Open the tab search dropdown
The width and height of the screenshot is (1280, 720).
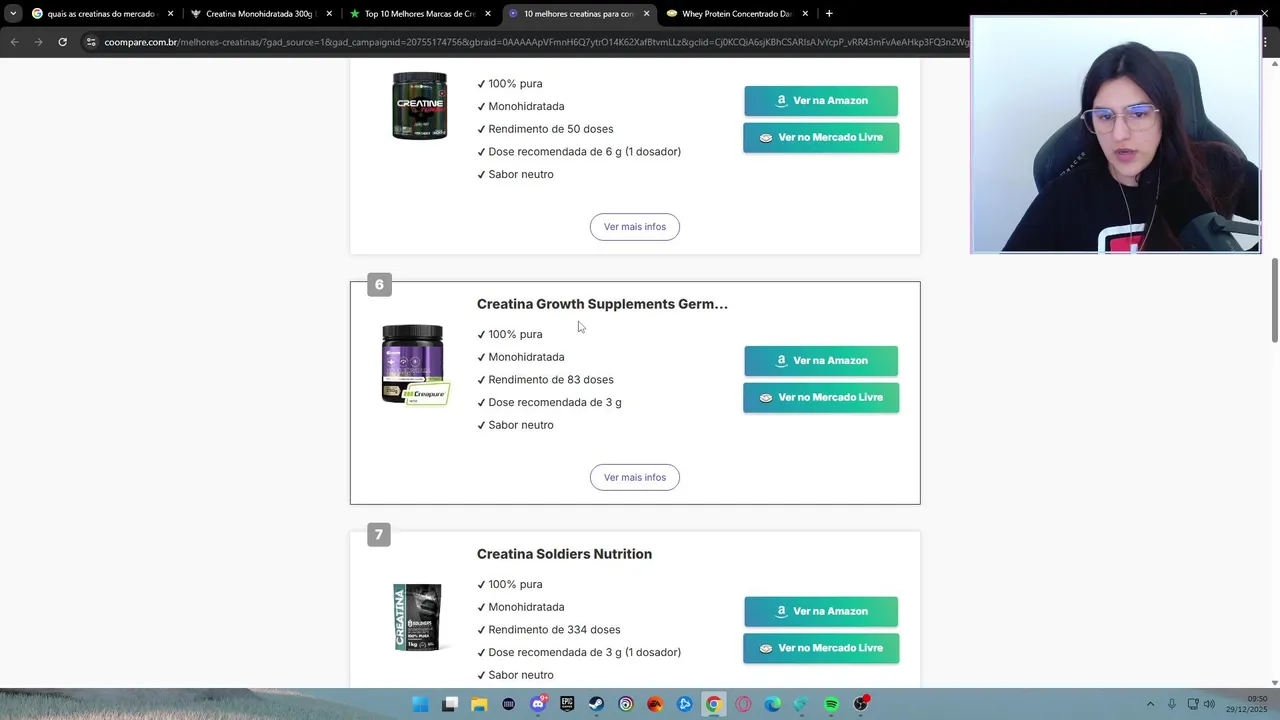pos(12,14)
